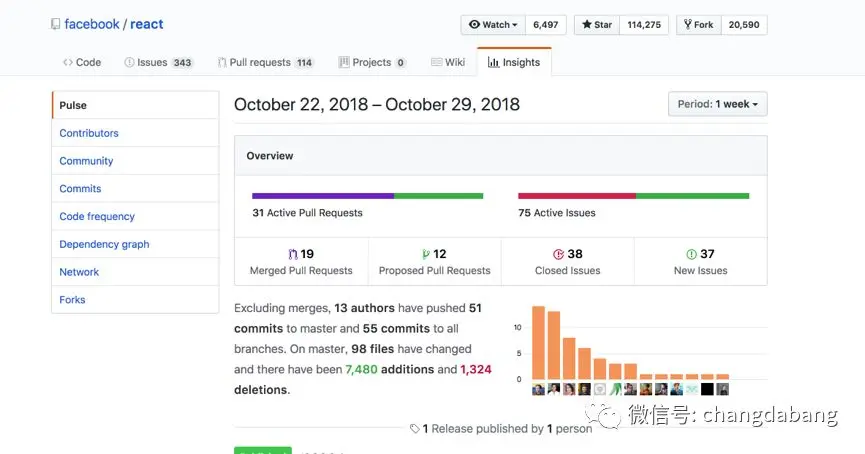
Task: Open Contributors in the sidebar
Action: (135, 133)
